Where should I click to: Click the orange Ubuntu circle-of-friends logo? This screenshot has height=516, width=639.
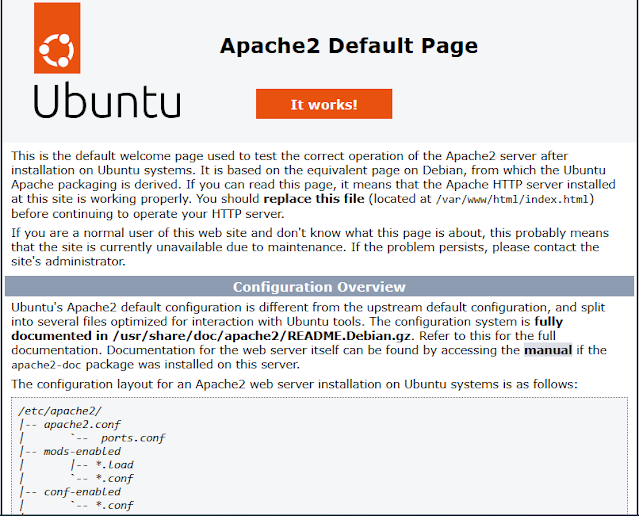57,38
